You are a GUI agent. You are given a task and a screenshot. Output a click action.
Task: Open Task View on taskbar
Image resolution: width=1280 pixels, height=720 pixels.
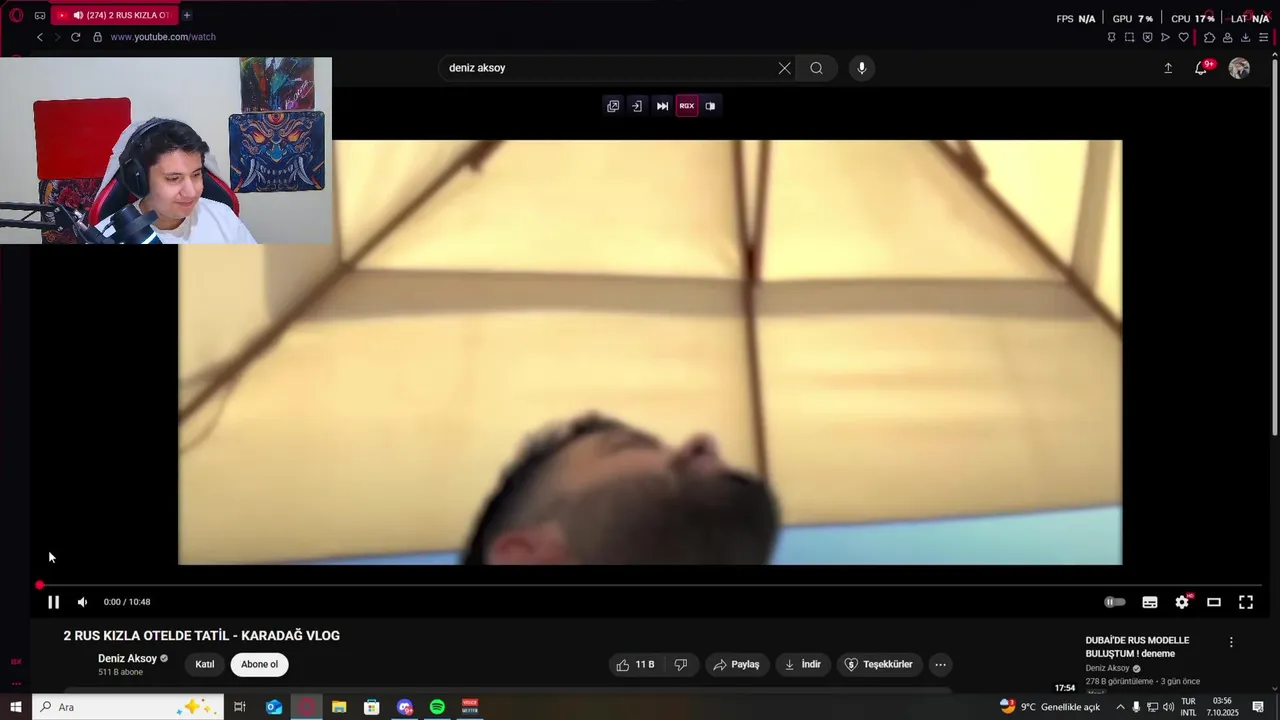(x=240, y=707)
